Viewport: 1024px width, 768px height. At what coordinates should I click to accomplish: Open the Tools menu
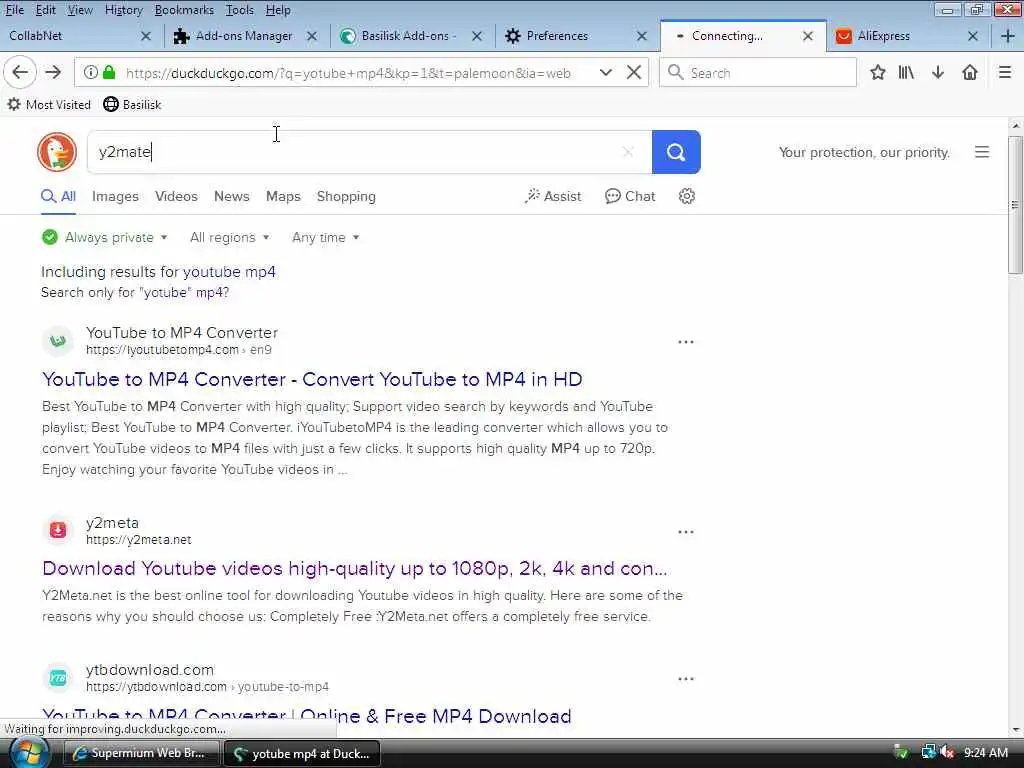tap(240, 10)
